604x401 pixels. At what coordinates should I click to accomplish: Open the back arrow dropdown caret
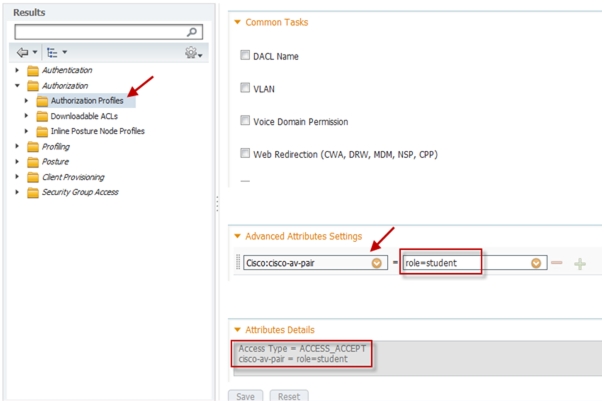[x=35, y=52]
